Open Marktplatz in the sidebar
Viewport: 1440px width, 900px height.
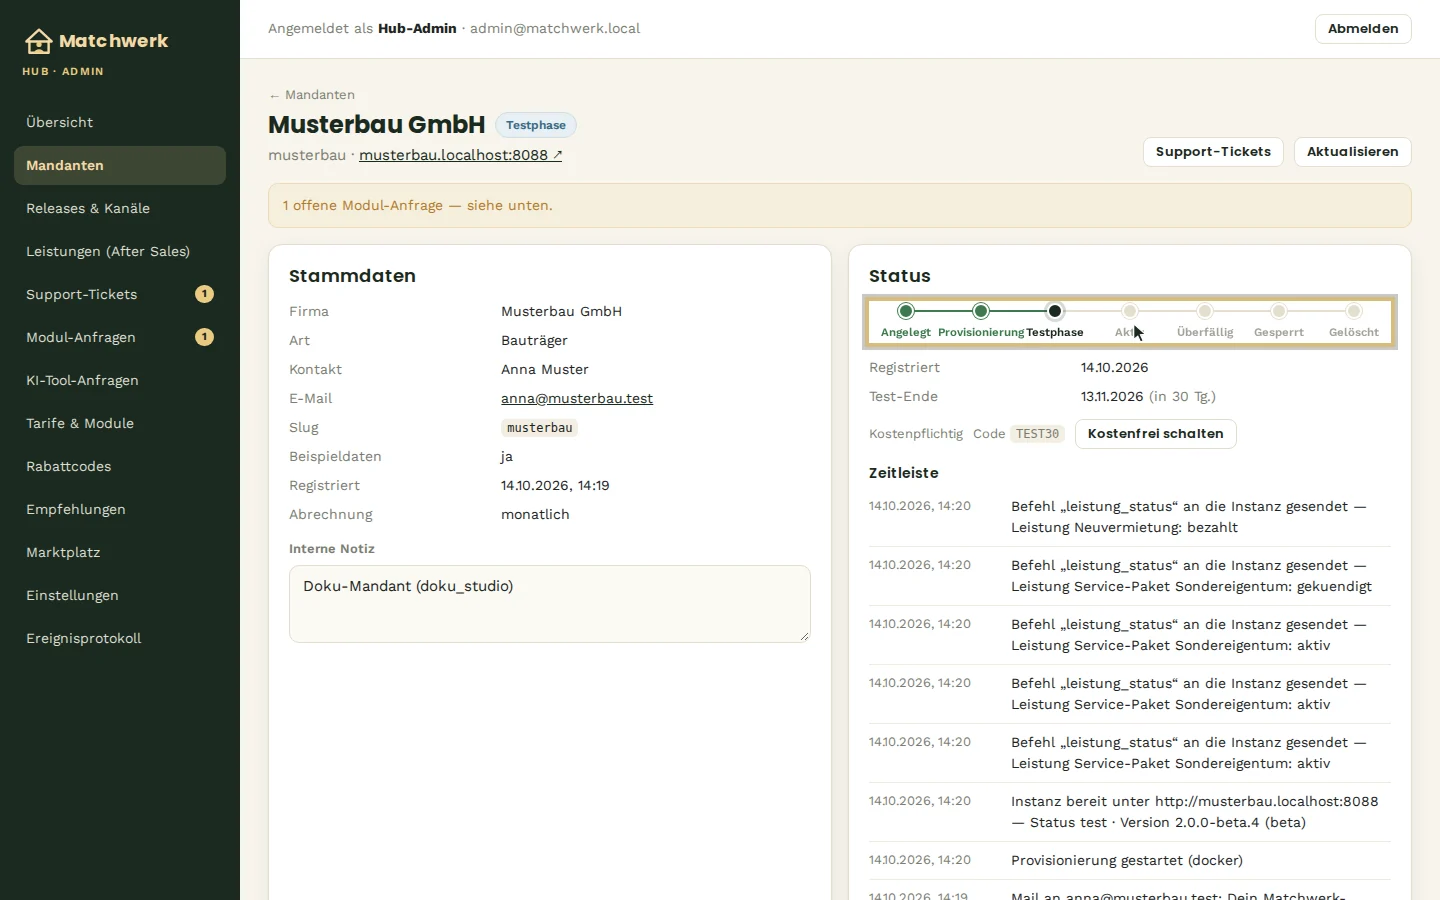pos(120,552)
